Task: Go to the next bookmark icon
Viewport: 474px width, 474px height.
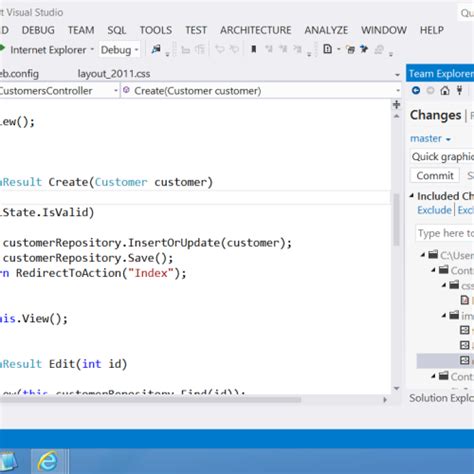Action: pos(283,50)
